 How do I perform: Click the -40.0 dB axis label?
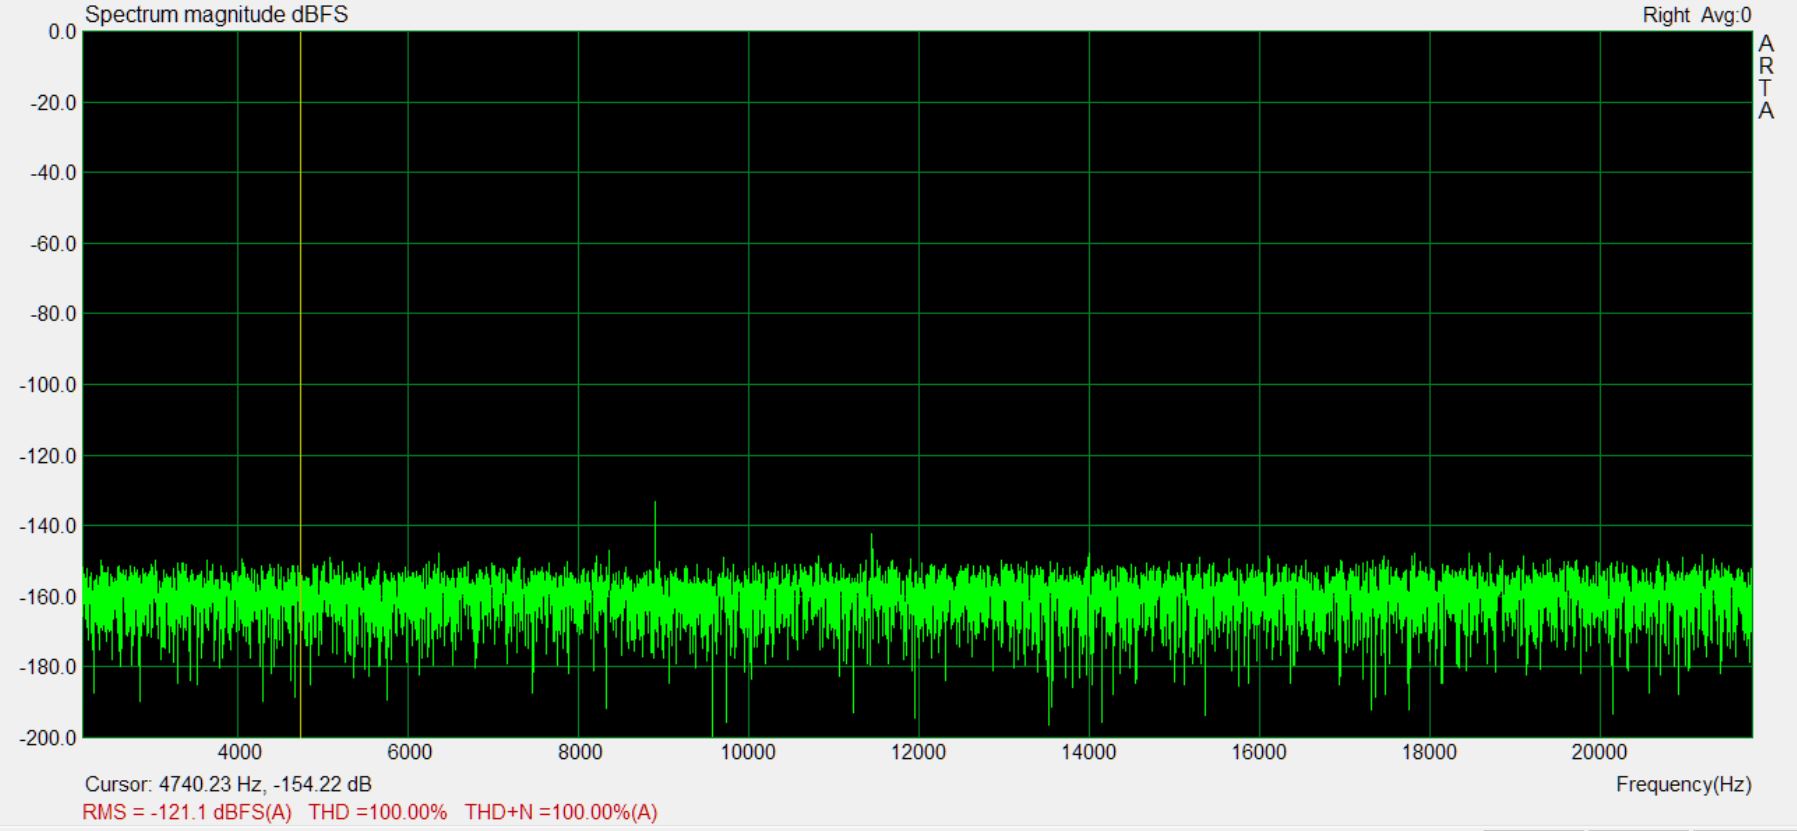pyautogui.click(x=51, y=173)
